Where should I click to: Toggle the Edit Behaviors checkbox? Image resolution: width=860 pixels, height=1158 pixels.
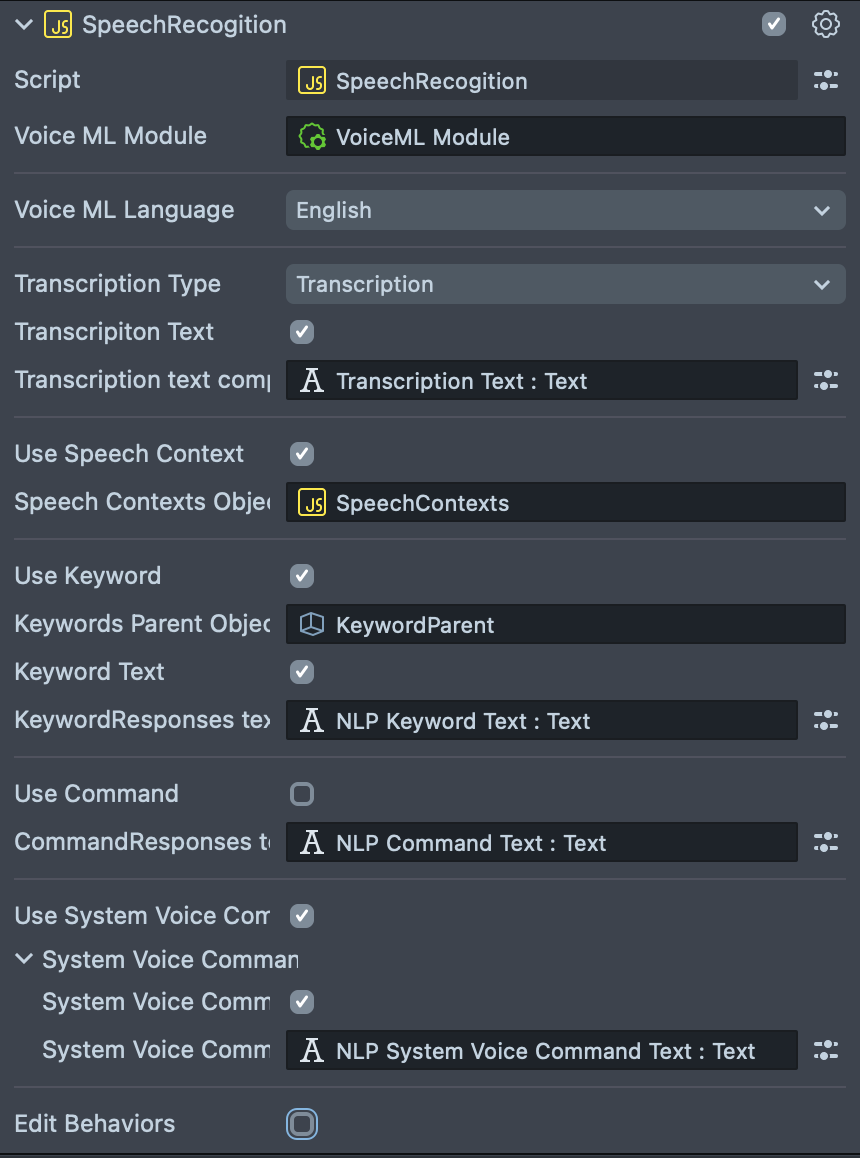tap(302, 1124)
